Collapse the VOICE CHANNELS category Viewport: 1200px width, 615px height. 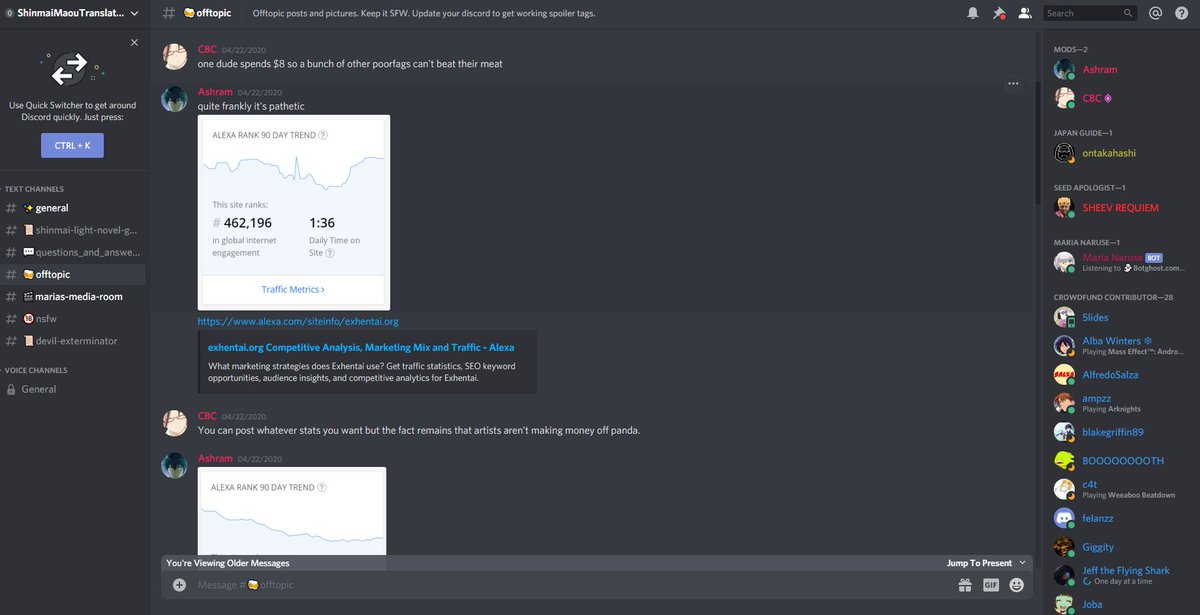click(x=35, y=370)
